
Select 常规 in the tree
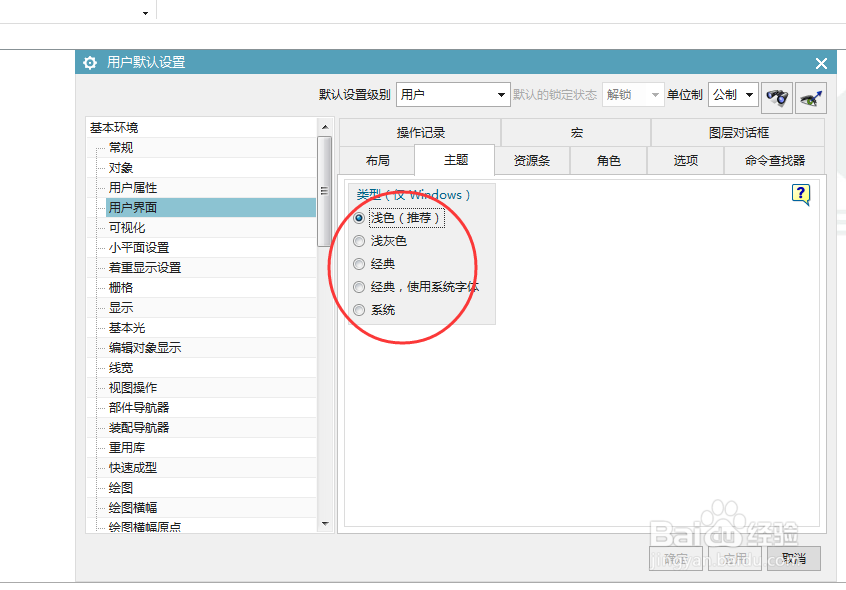[x=121, y=148]
